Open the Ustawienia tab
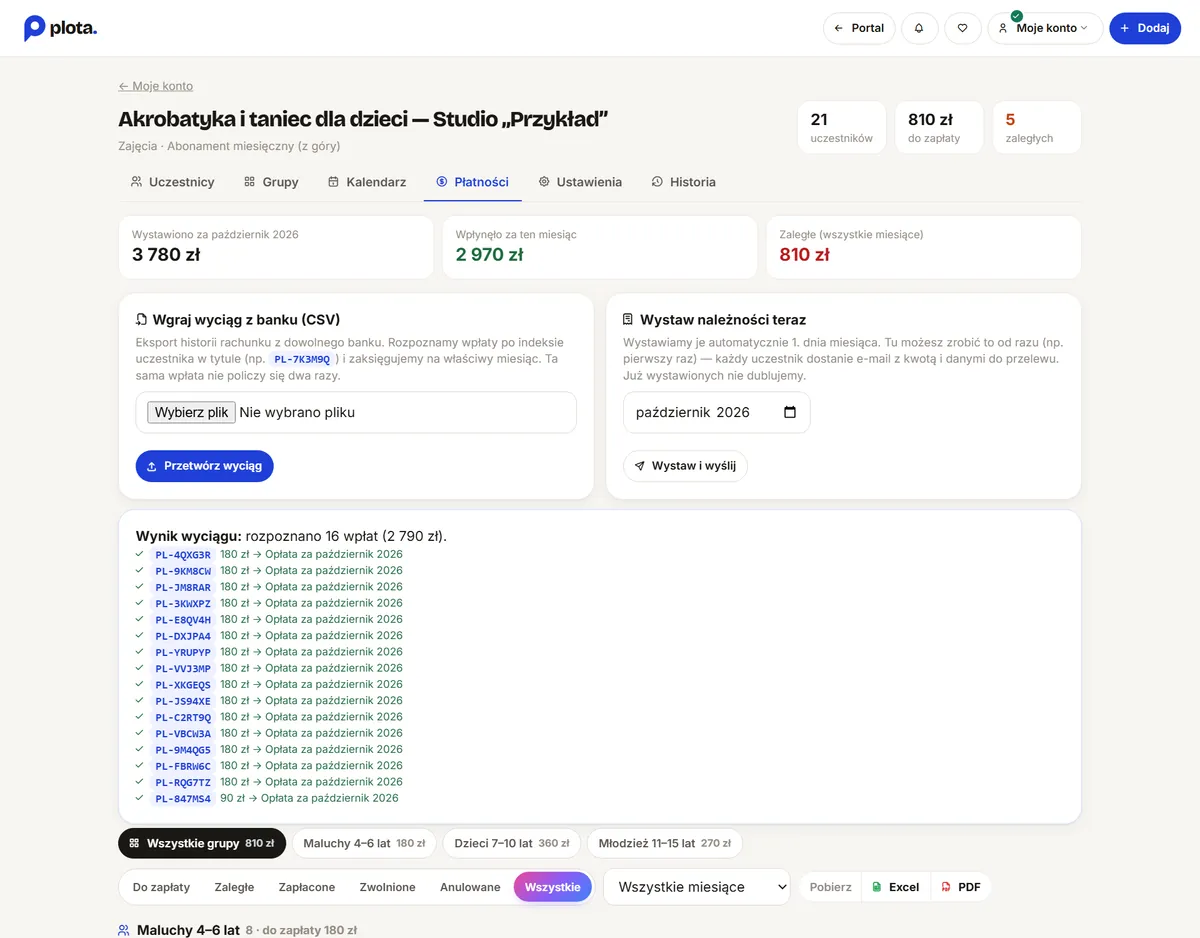Viewport: 1200px width, 938px height. coord(580,182)
